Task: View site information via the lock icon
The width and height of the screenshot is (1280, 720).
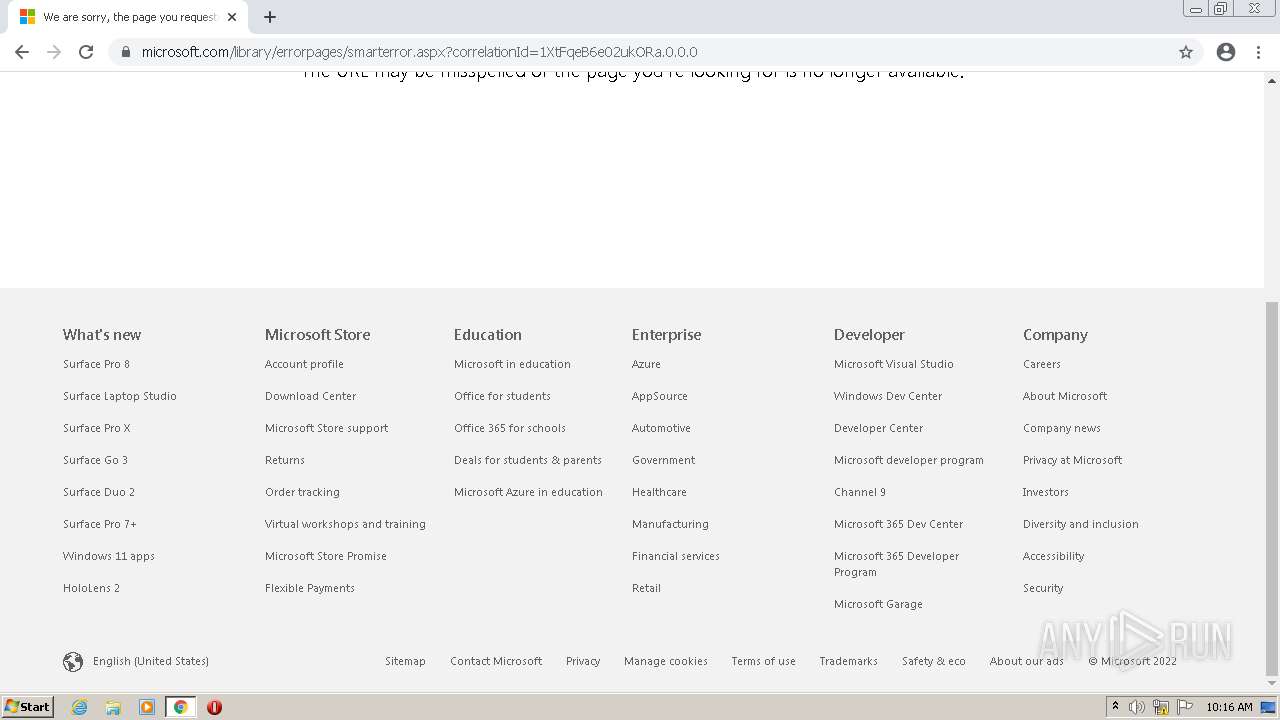Action: [x=126, y=52]
